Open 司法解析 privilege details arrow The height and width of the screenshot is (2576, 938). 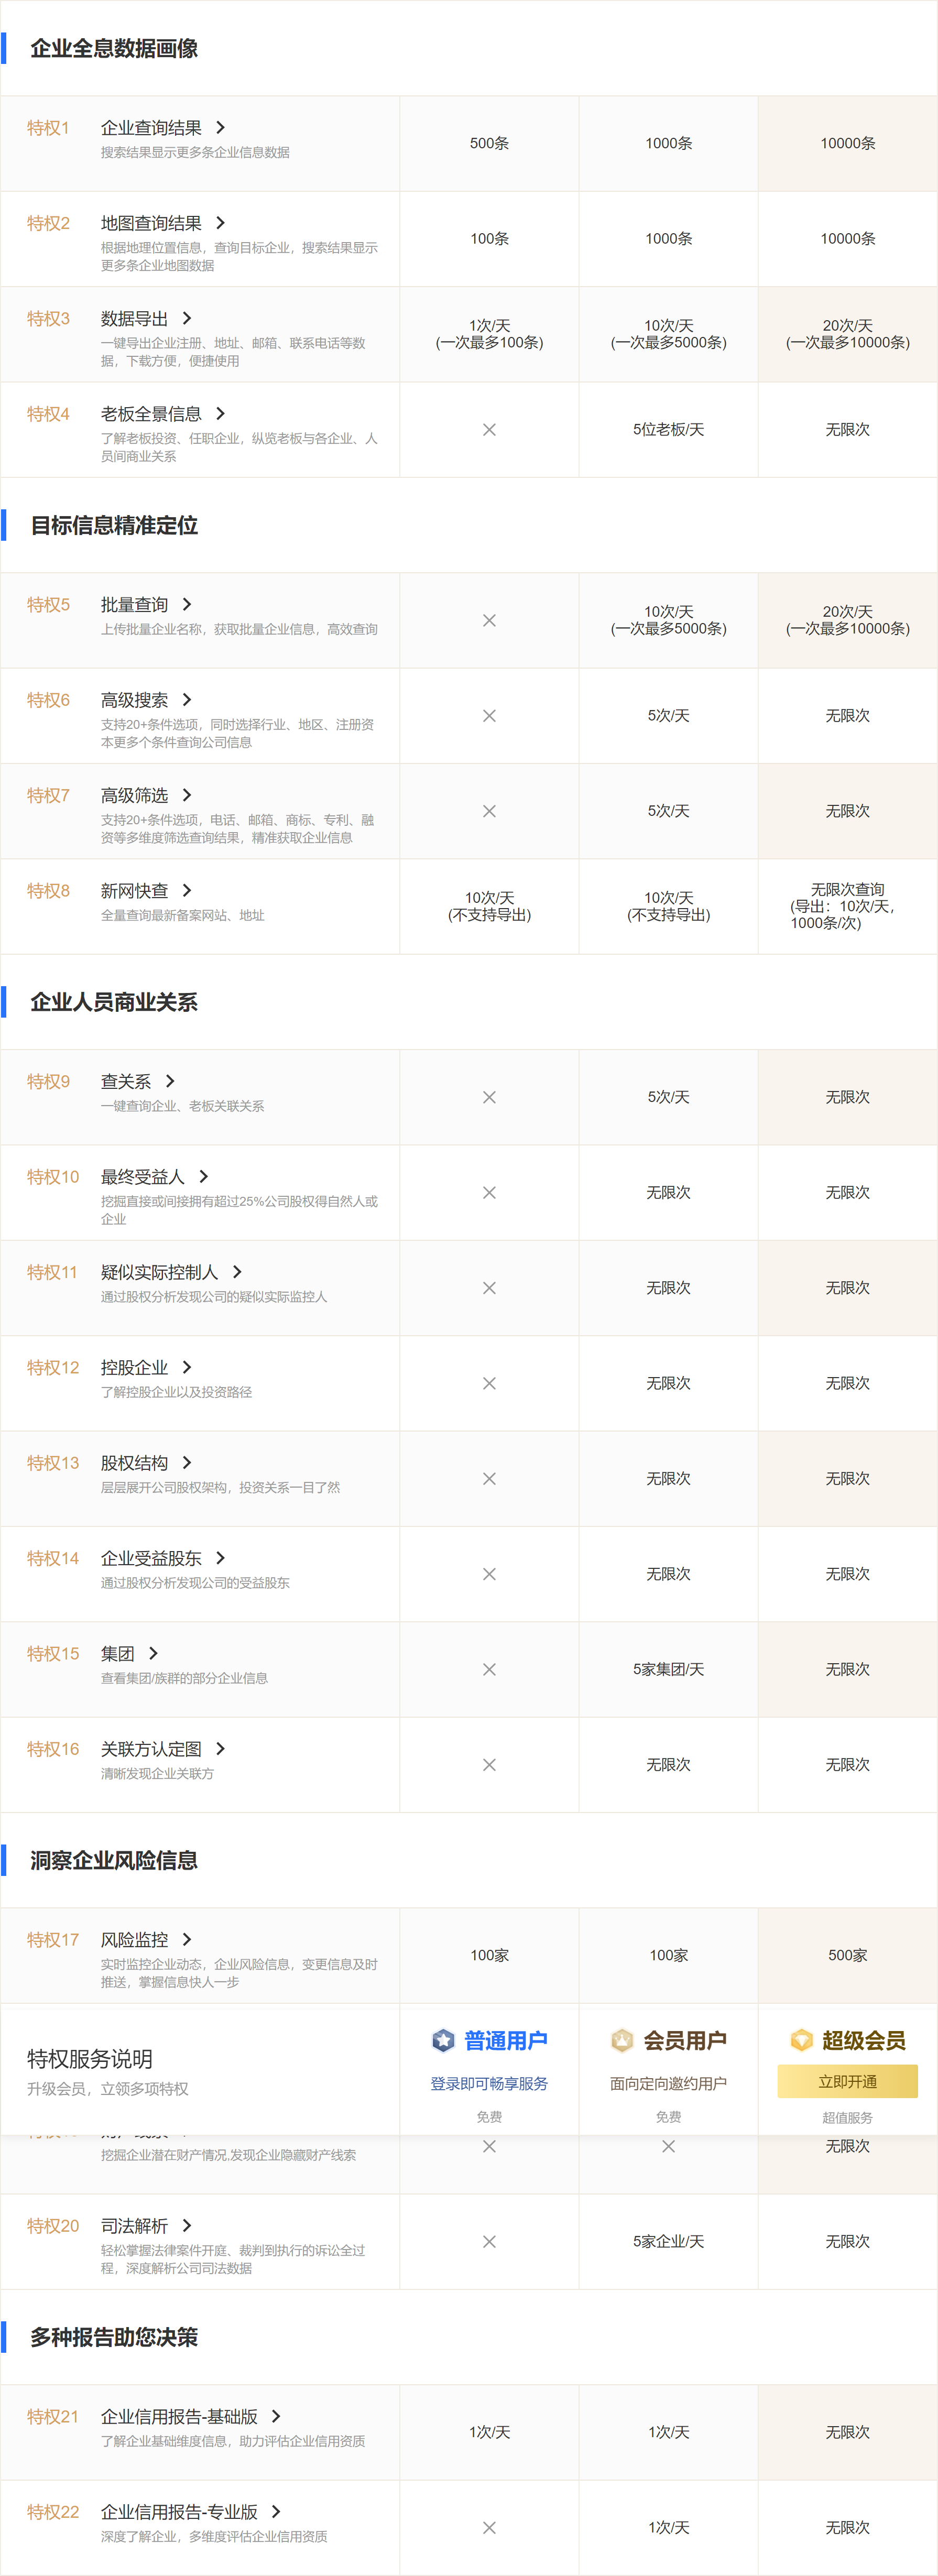point(187,2226)
